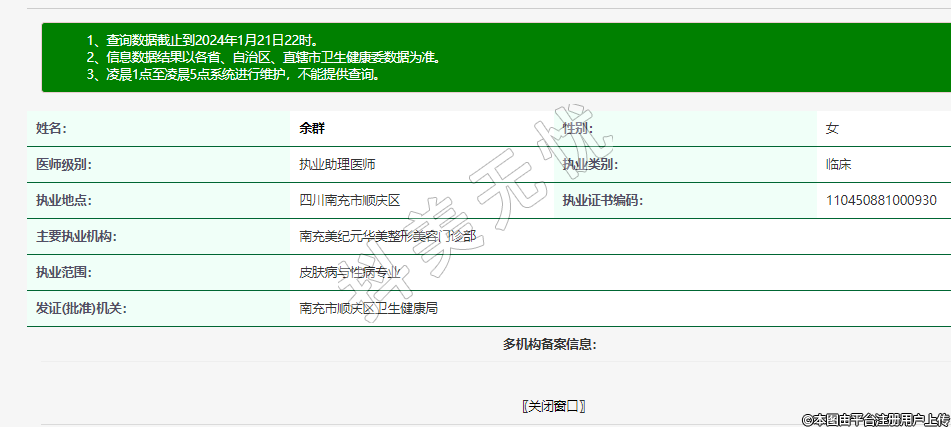The image size is (951, 427).
Task: Click the 执业地点 label
Action: pos(64,200)
